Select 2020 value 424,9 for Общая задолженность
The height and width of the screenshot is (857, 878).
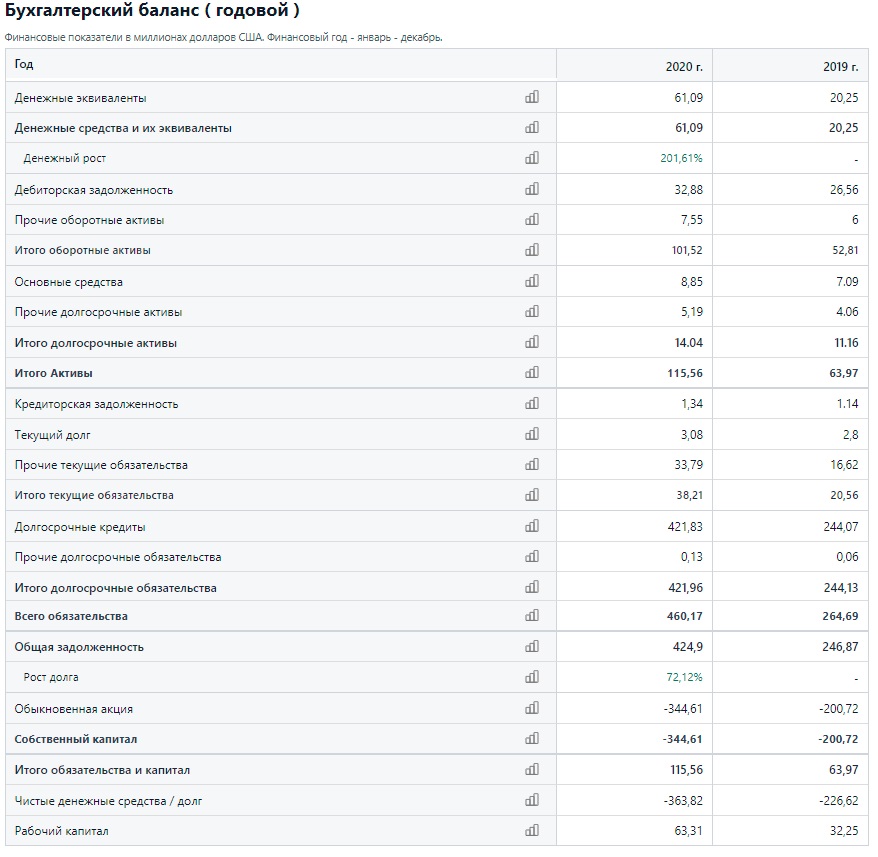click(688, 647)
